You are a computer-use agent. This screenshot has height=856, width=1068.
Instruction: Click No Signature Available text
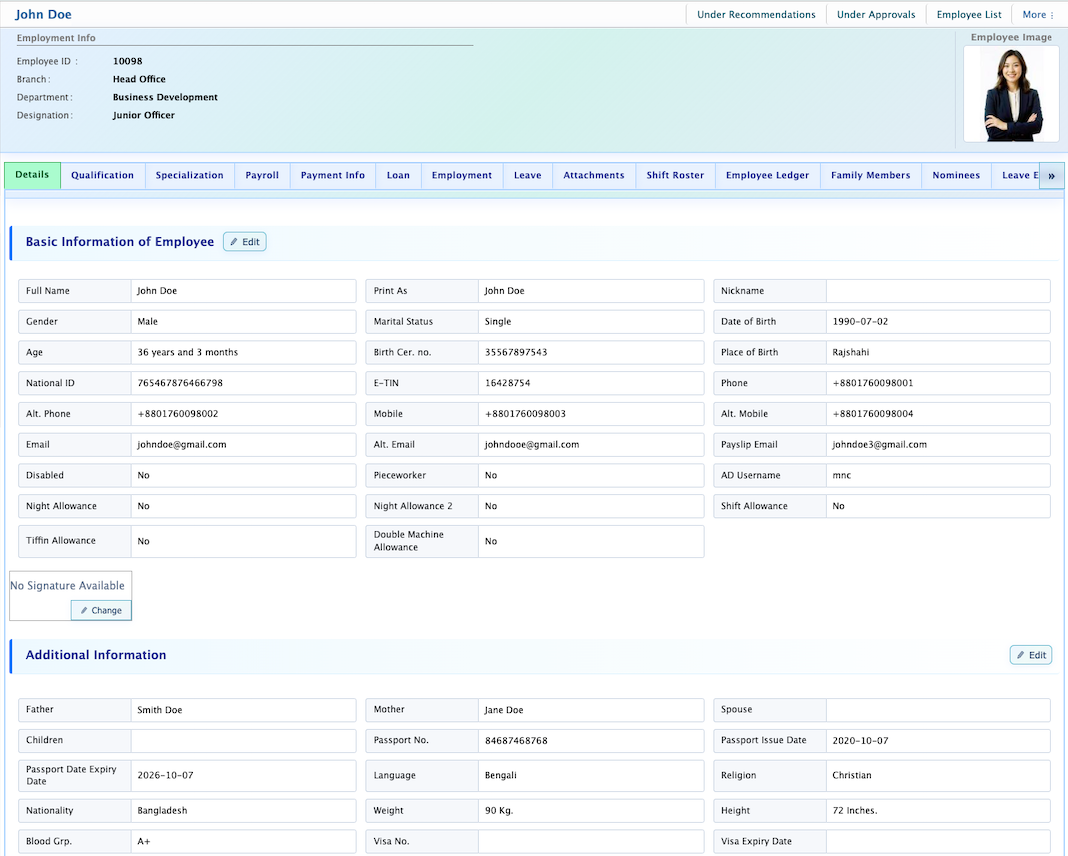tap(67, 586)
